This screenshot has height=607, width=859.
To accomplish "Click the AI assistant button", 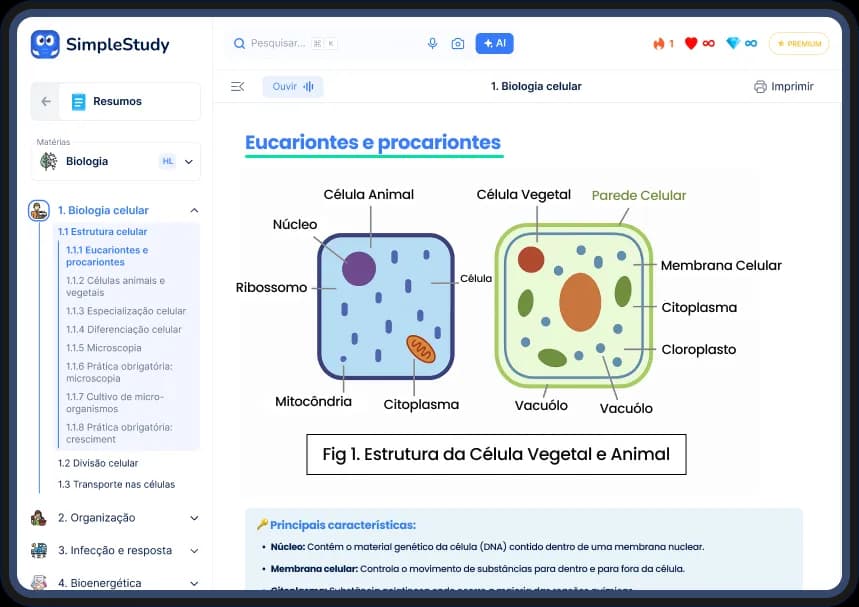I will pyautogui.click(x=494, y=44).
